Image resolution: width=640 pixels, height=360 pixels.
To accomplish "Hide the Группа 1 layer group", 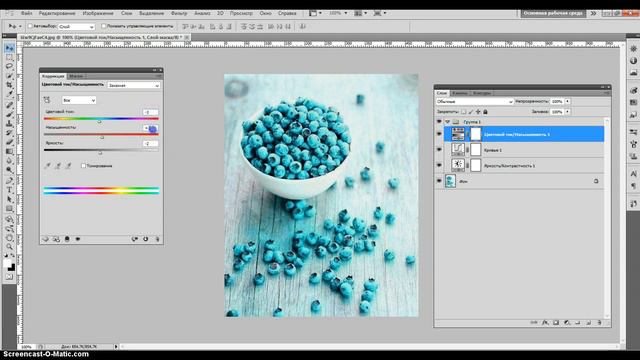I will click(x=439, y=122).
